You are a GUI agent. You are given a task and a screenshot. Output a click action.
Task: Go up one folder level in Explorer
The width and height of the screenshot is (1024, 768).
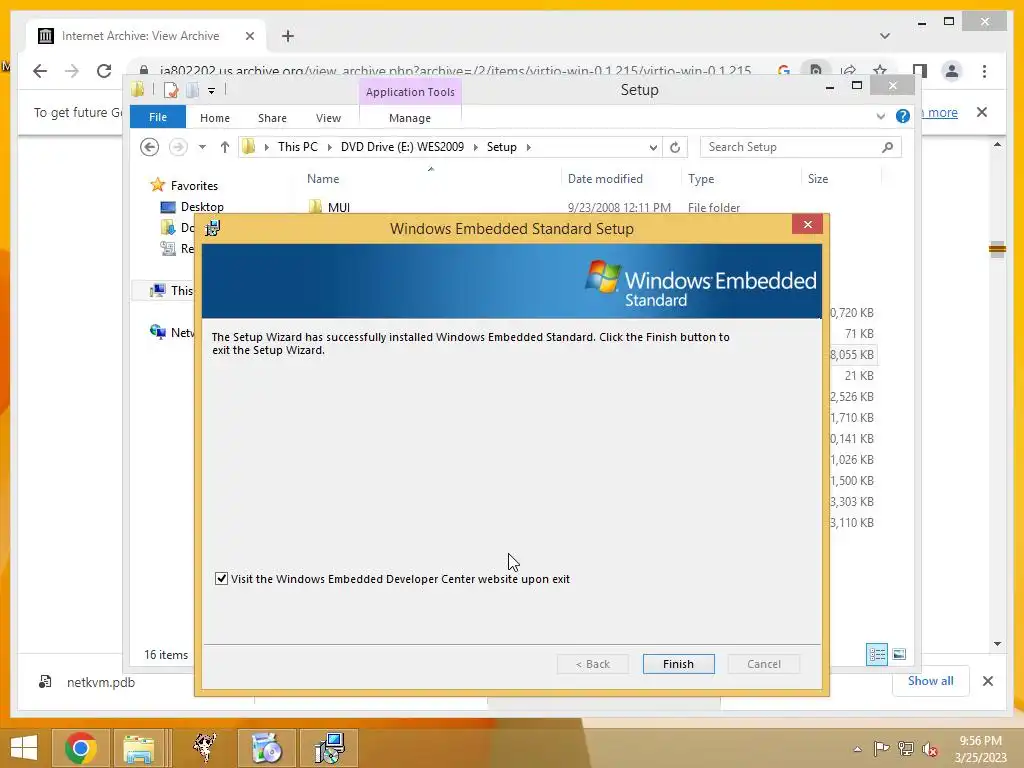tap(225, 147)
